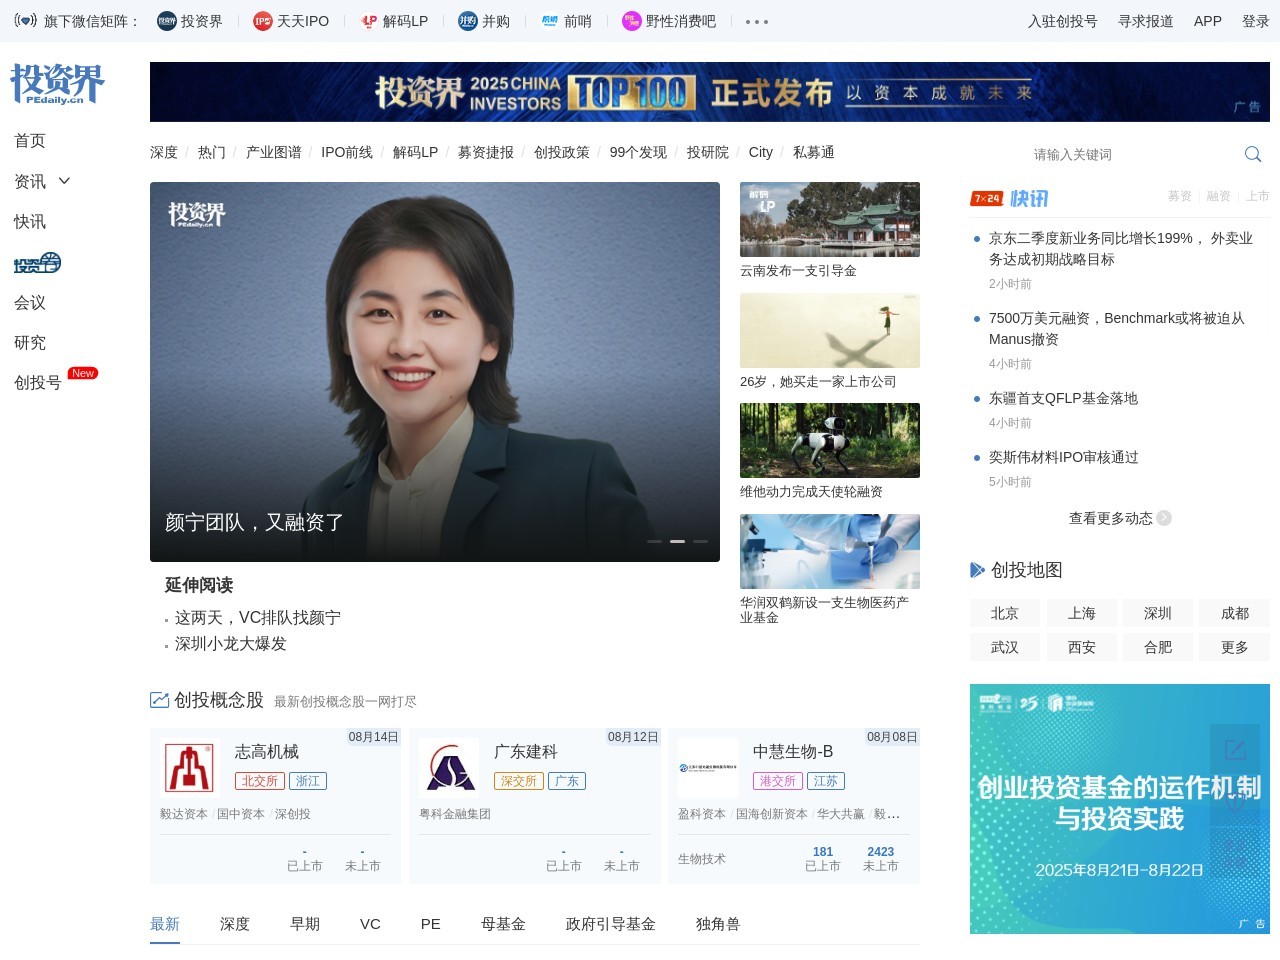Show more WeChat accounts via ellipsis

pos(757,22)
